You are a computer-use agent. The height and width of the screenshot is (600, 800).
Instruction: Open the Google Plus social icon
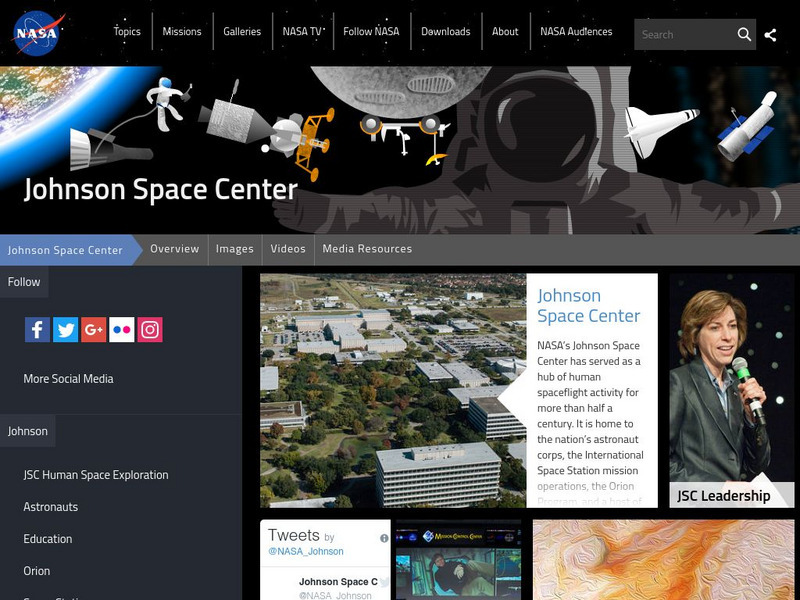pyautogui.click(x=93, y=330)
